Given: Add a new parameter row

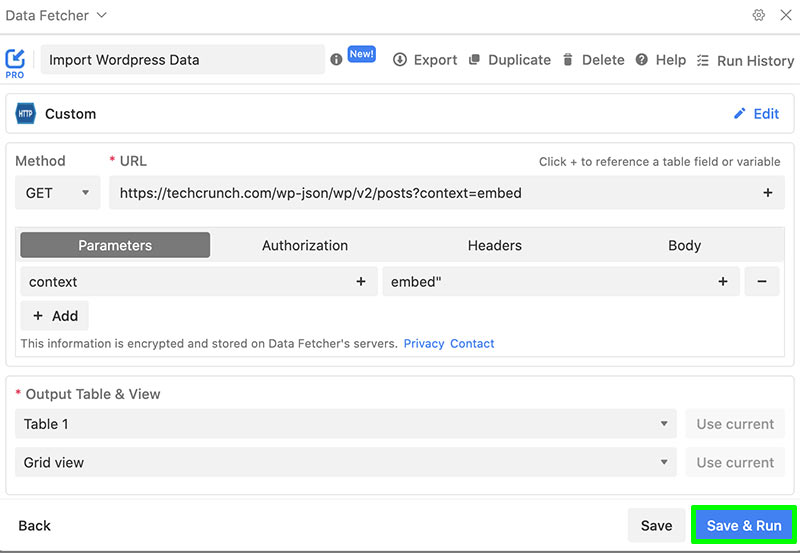Looking at the screenshot, I should (x=55, y=316).
